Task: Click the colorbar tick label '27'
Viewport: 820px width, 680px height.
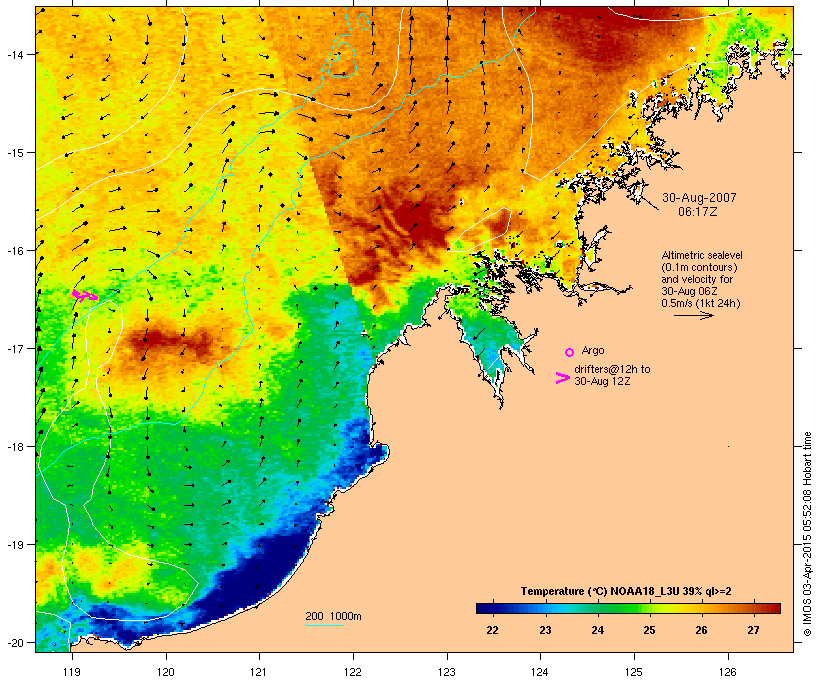Action: point(753,630)
